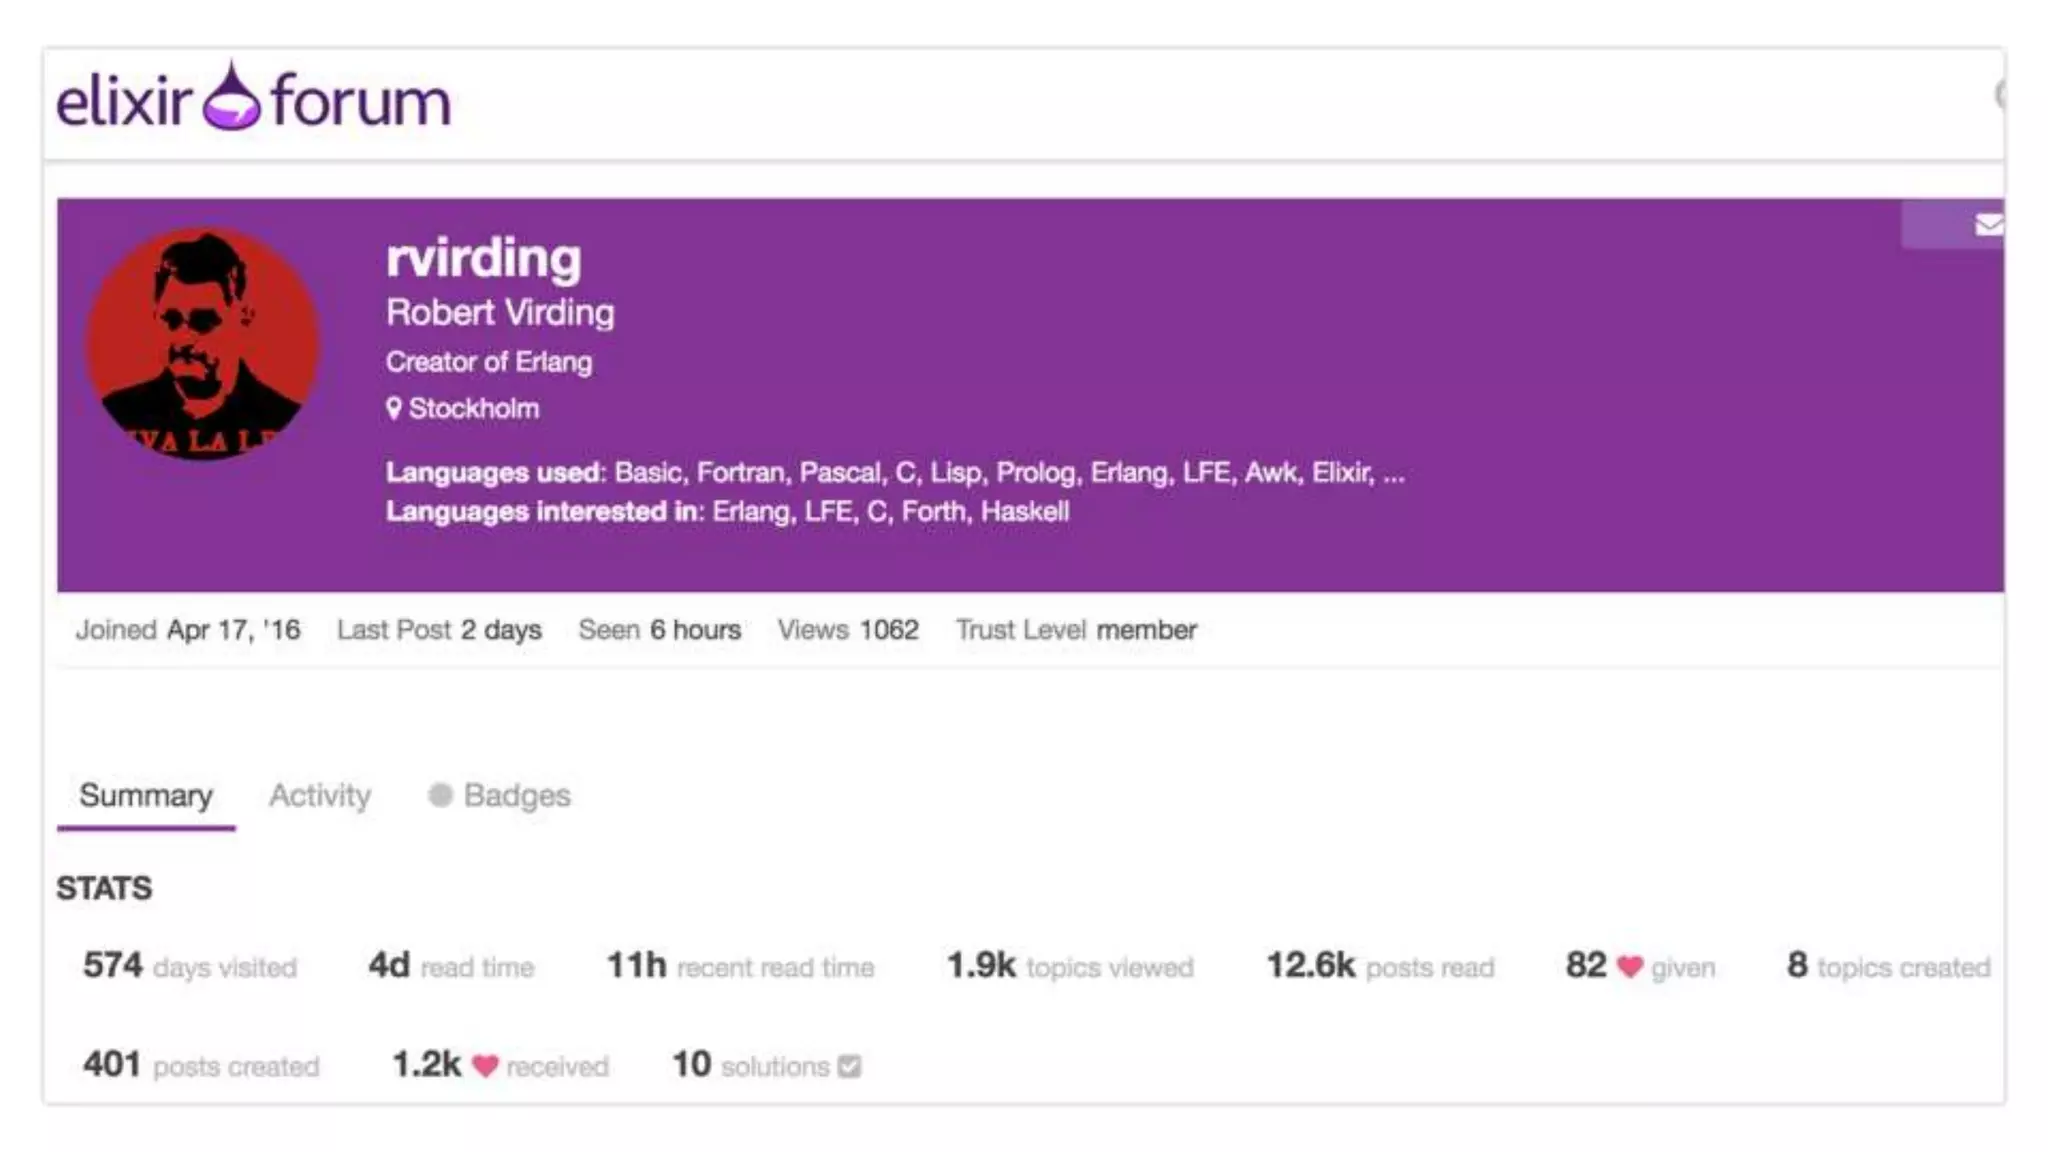Click the Trust Level member label

tap(1076, 630)
